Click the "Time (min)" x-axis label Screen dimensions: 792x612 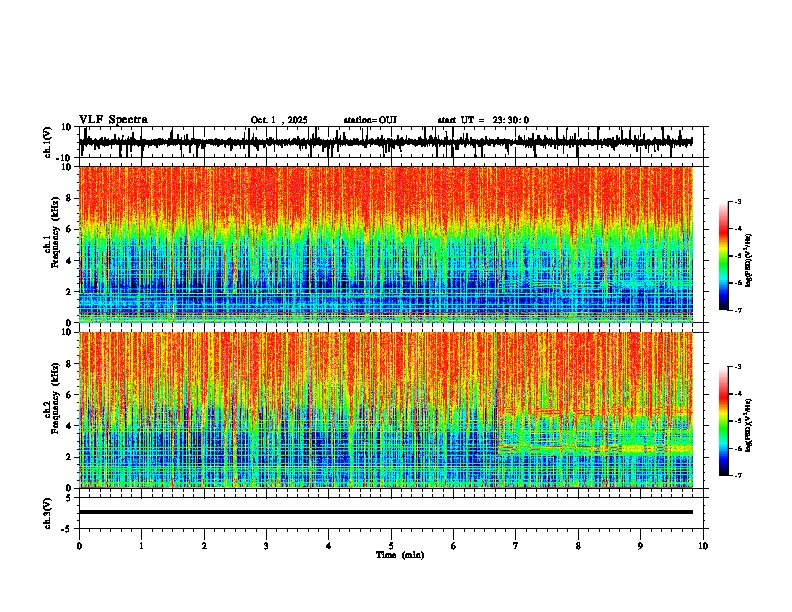click(x=400, y=555)
